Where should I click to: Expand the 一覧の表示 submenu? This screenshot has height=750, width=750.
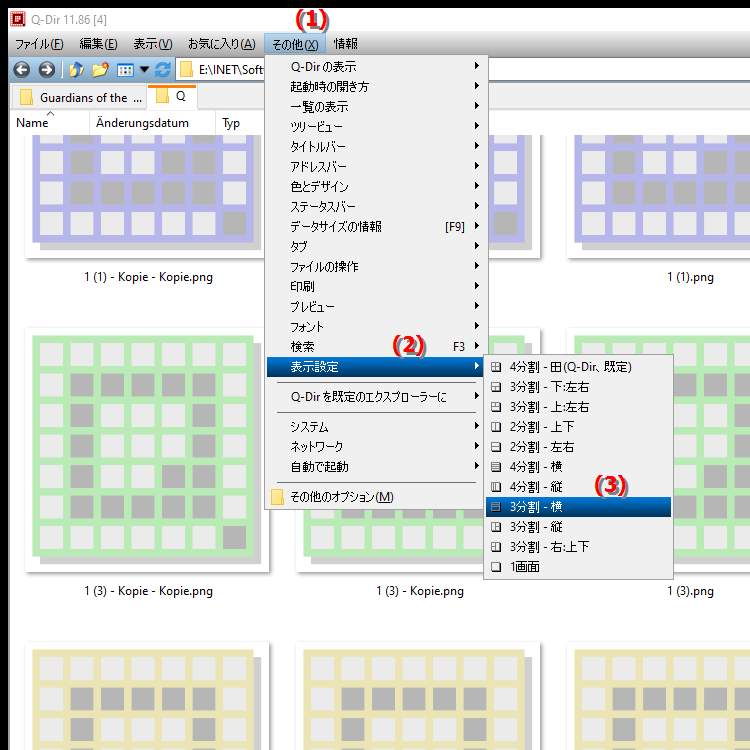point(376,107)
